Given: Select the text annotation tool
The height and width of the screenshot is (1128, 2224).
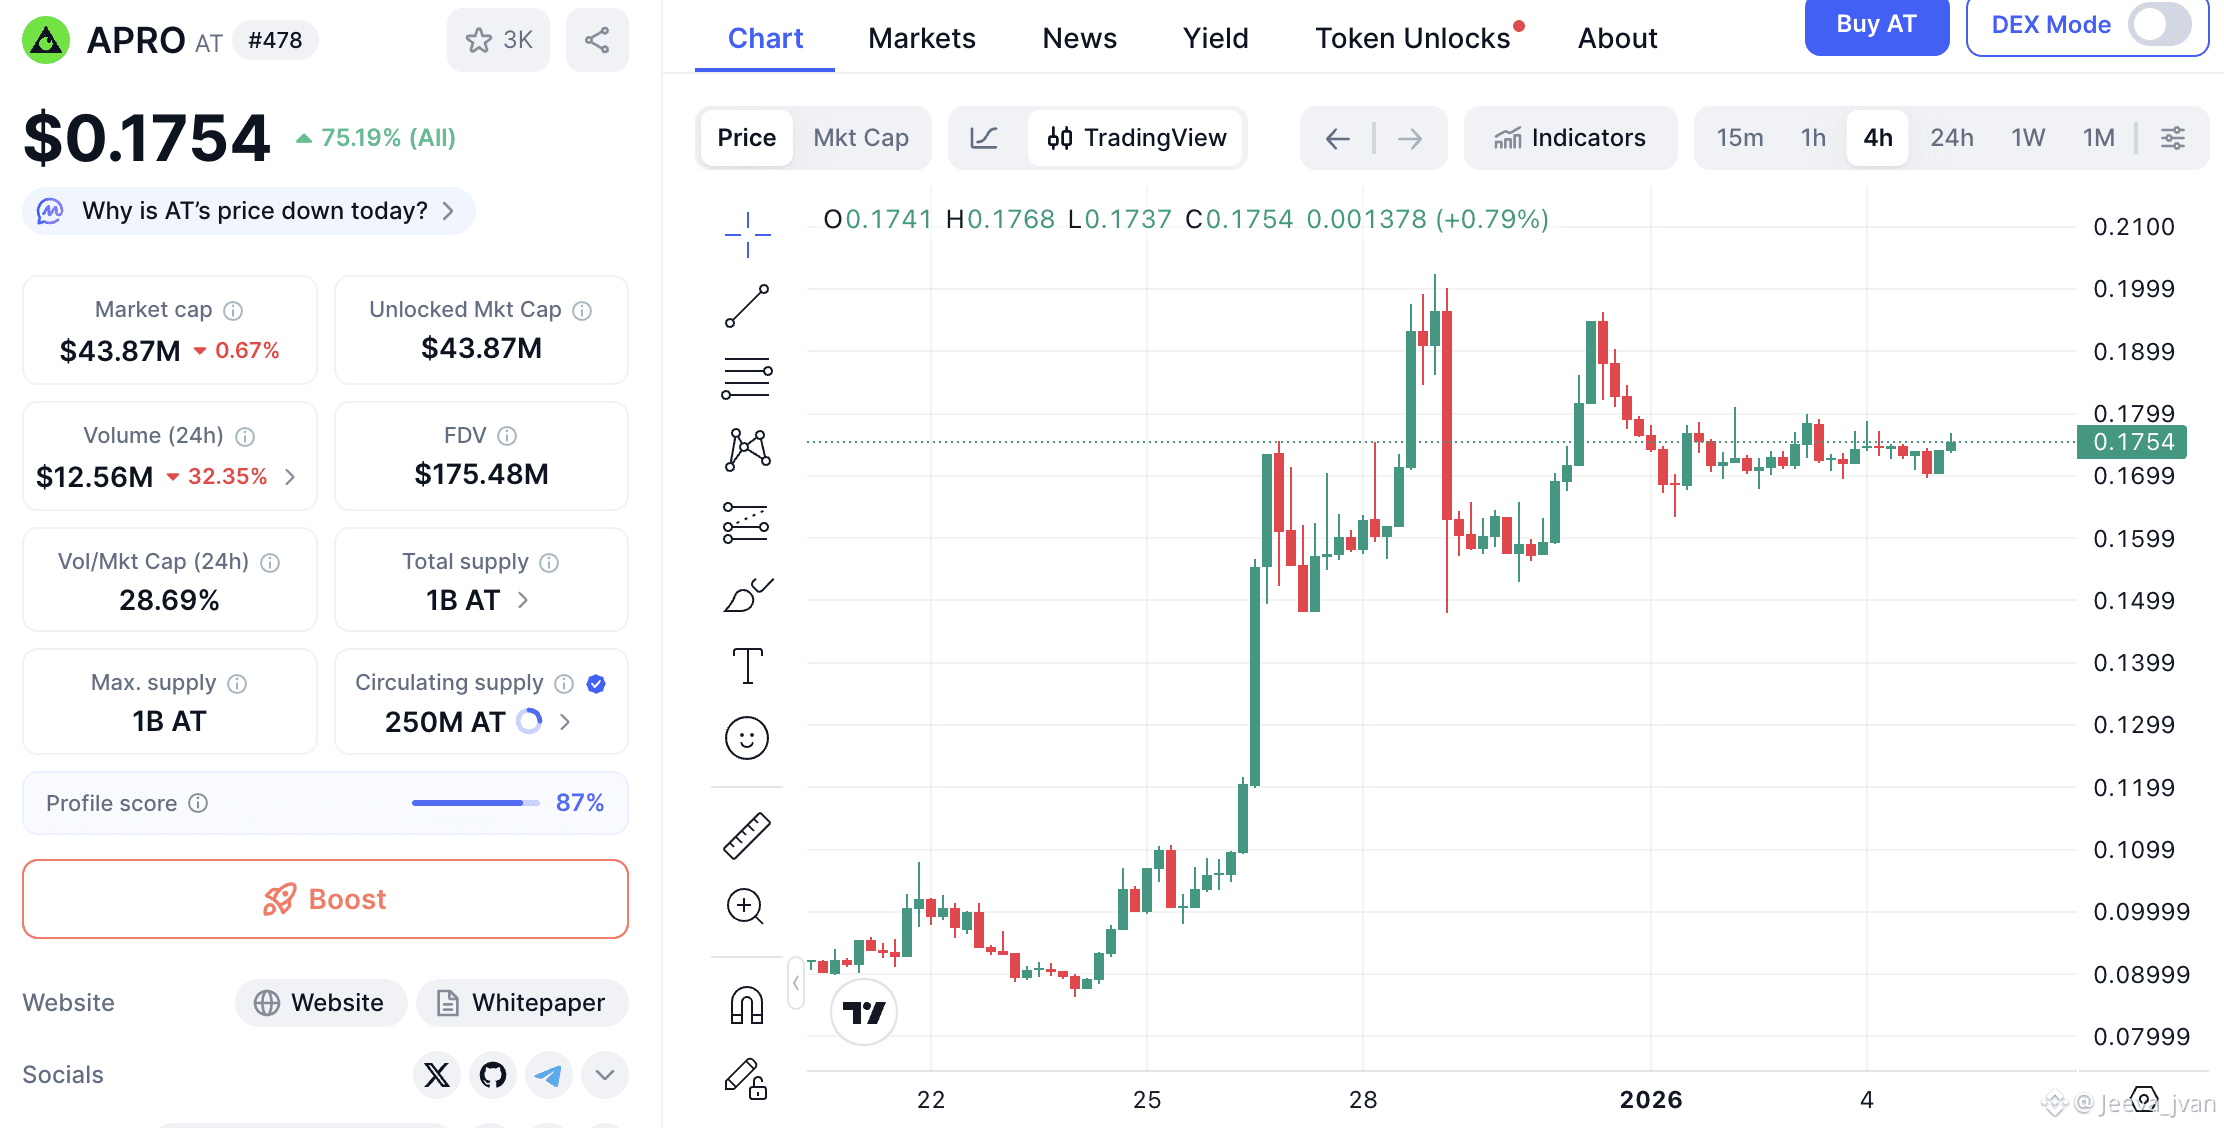Looking at the screenshot, I should (x=747, y=666).
